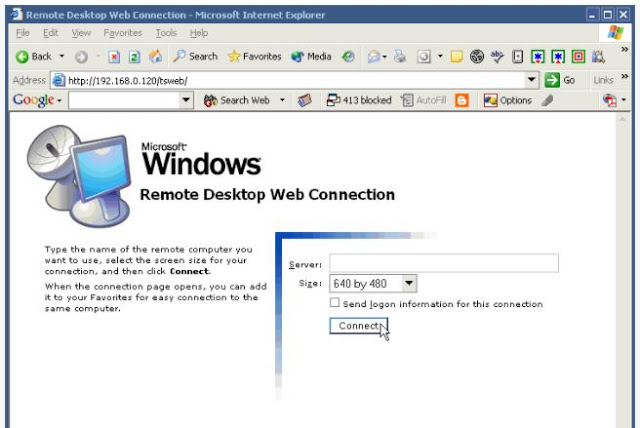Screen dimensions: 640x428
Task: Open the File menu
Action: click(x=23, y=33)
